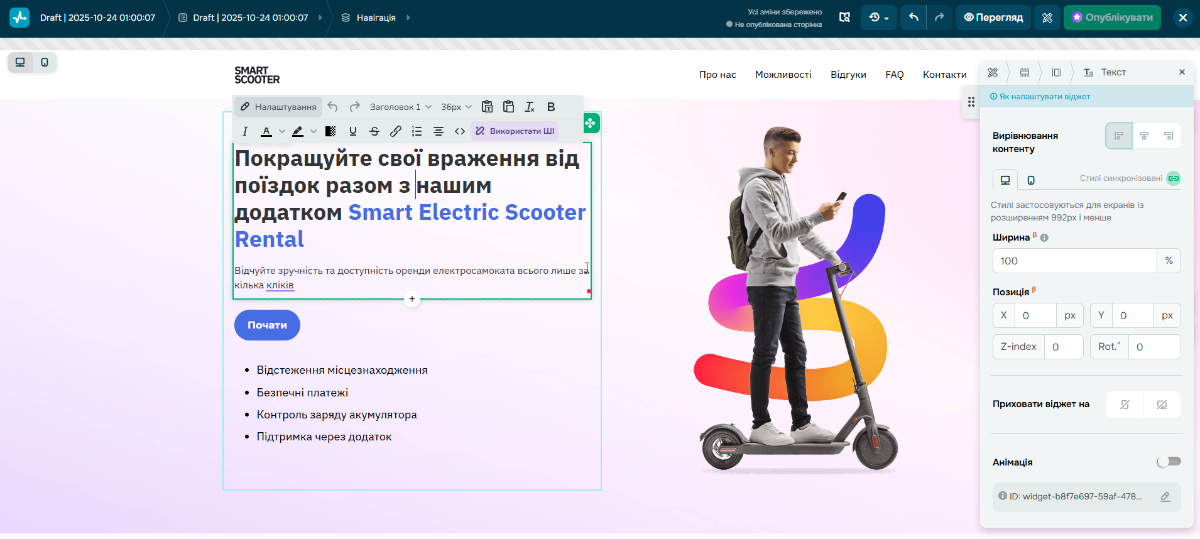This screenshot has height=539, width=1200.
Task: Change the width unit percent selector
Action: click(1168, 260)
